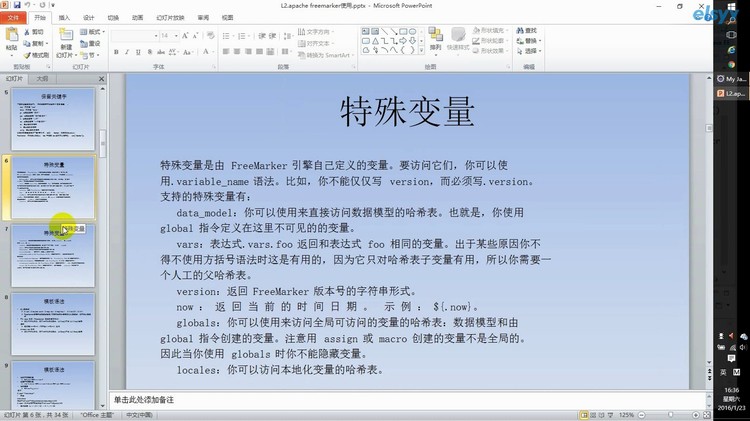Expand the Layout (版式) dropdown

pyautogui.click(x=92, y=32)
